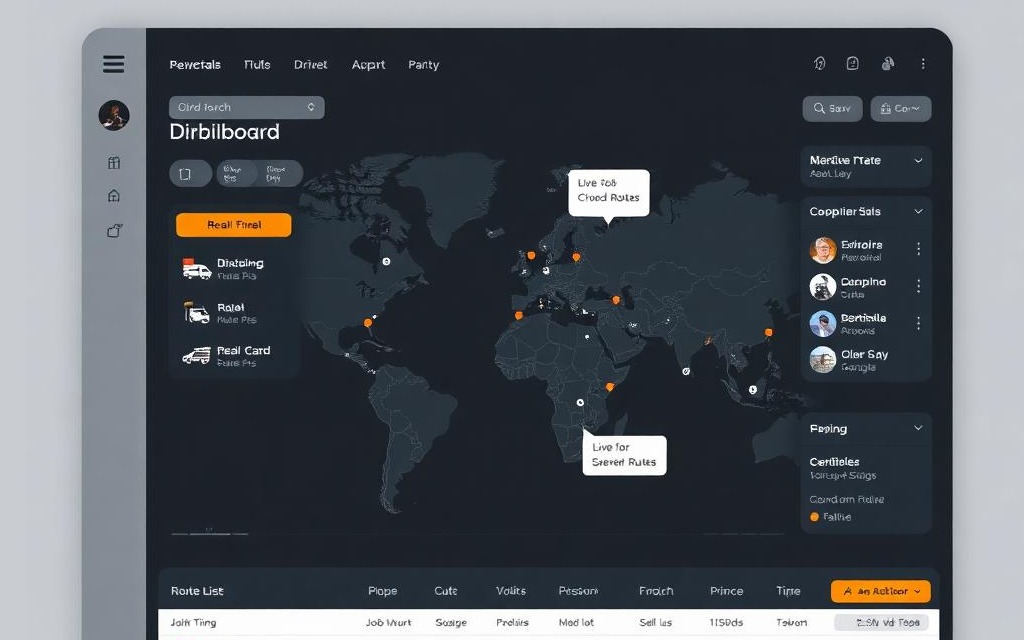Click the first top-right header icon
Screen dimensions: 1024x640
(820, 63)
